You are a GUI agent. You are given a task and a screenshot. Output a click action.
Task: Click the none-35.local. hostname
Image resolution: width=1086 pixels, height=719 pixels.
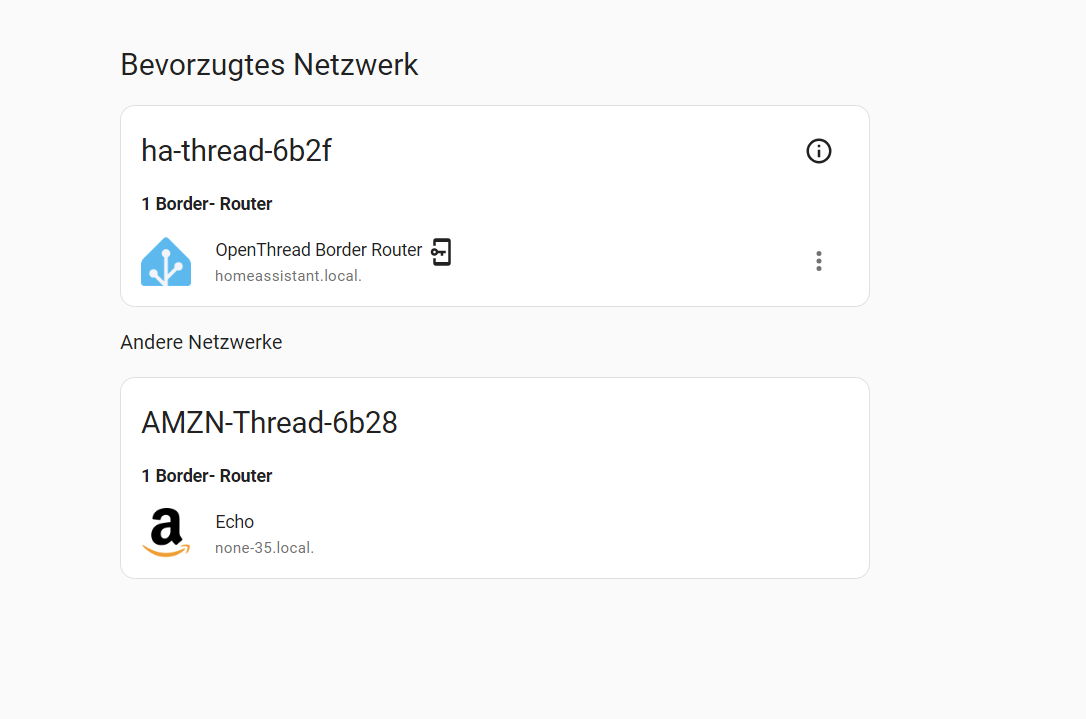[x=265, y=548]
